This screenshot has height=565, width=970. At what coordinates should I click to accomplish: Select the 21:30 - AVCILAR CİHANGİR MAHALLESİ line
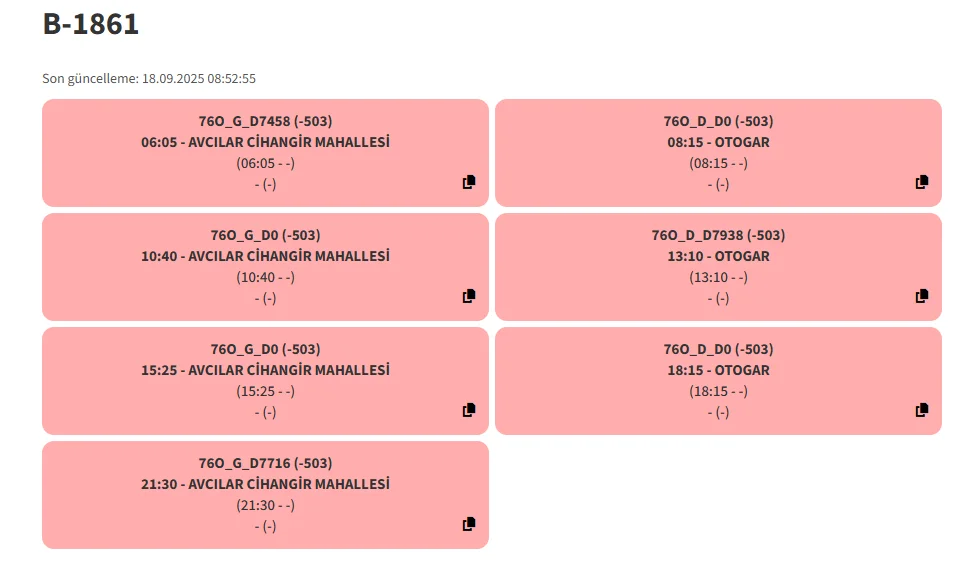[x=265, y=484]
